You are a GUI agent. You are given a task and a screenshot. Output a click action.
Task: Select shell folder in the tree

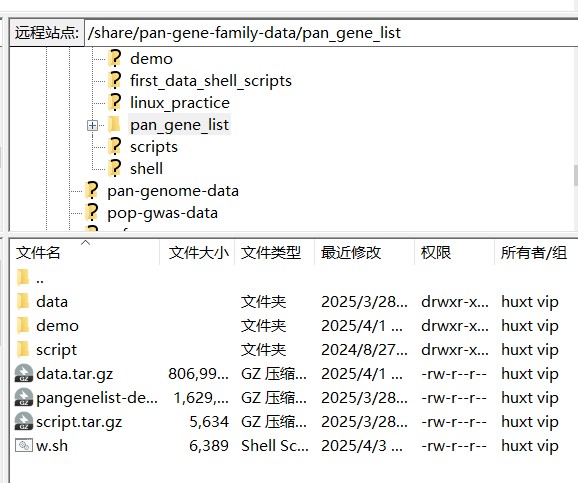point(146,169)
